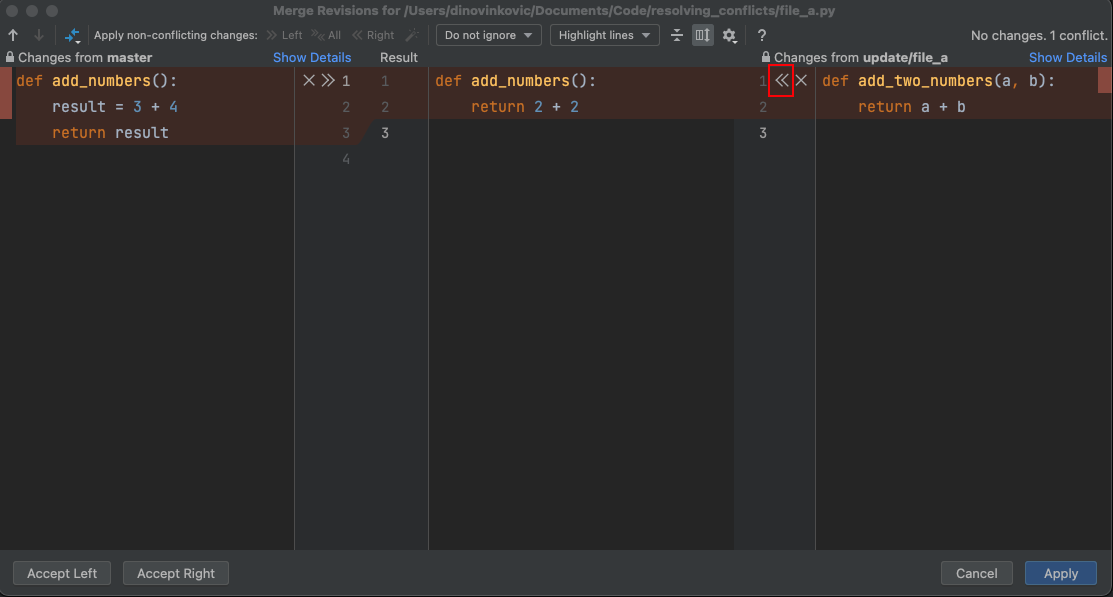Image resolution: width=1113 pixels, height=597 pixels.
Task: Apply change from master using the chevron gutter icon
Action: [x=326, y=80]
